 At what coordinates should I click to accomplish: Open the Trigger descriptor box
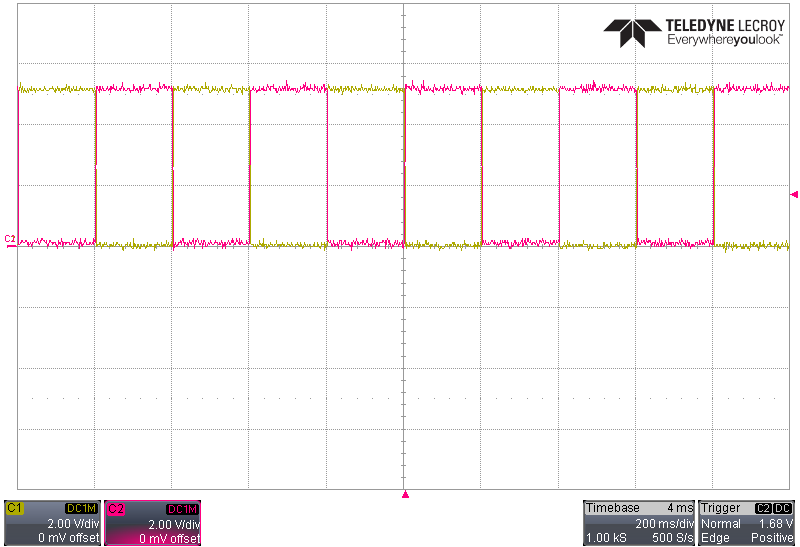pyautogui.click(x=746, y=523)
